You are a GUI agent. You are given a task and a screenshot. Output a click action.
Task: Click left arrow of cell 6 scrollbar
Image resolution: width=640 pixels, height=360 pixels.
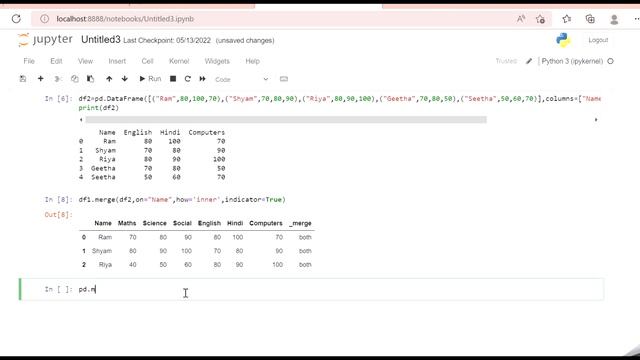tap(81, 120)
